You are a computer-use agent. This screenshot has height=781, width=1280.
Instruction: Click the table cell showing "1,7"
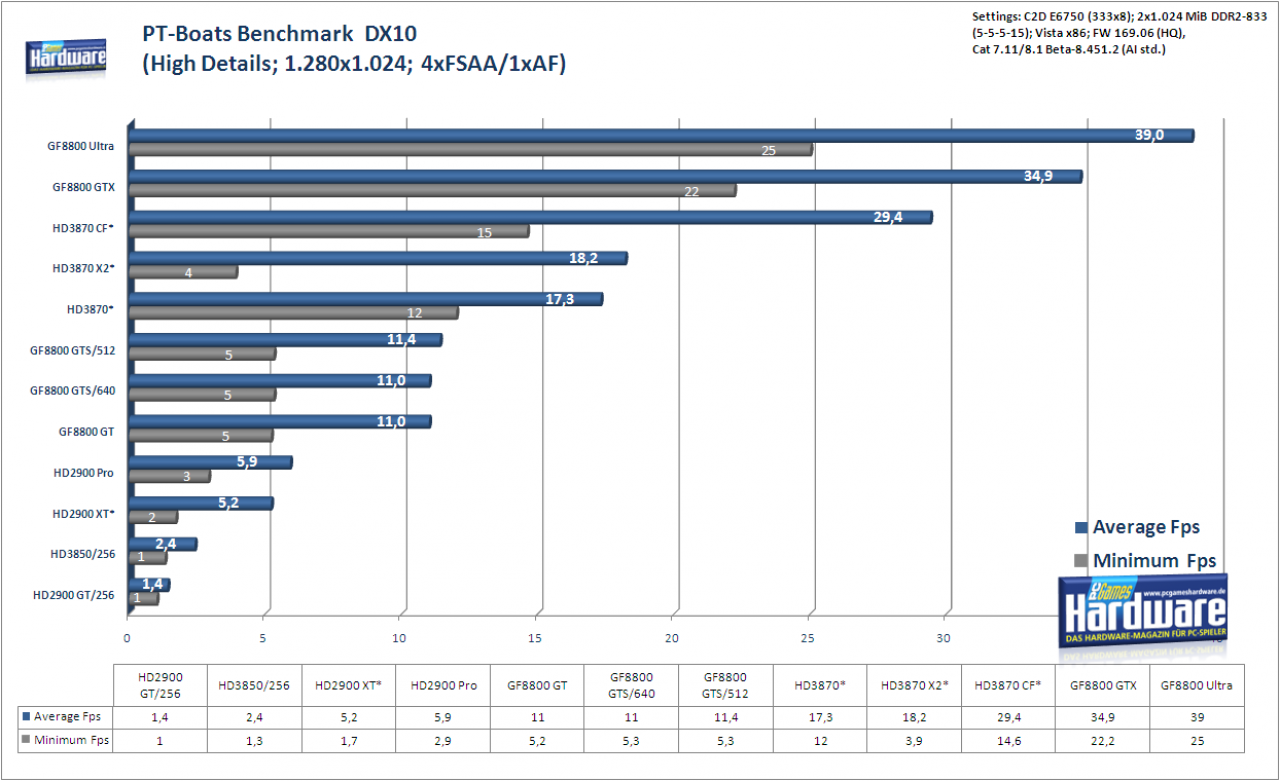[x=349, y=741]
